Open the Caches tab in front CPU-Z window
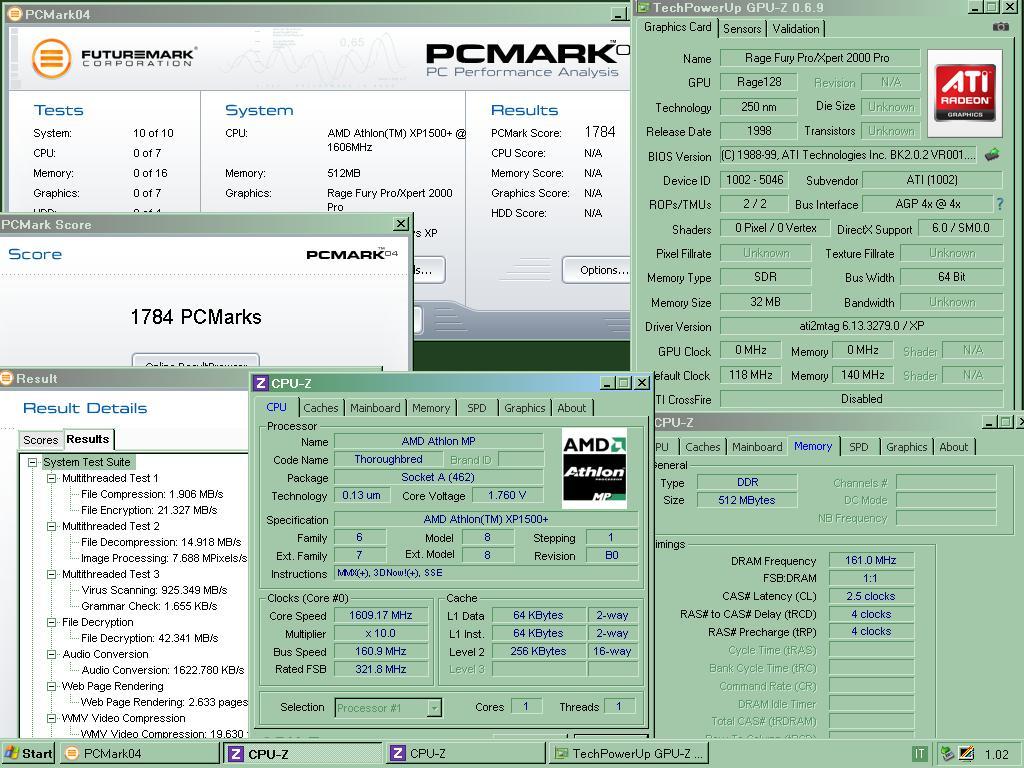1024x768 pixels. tap(321, 408)
